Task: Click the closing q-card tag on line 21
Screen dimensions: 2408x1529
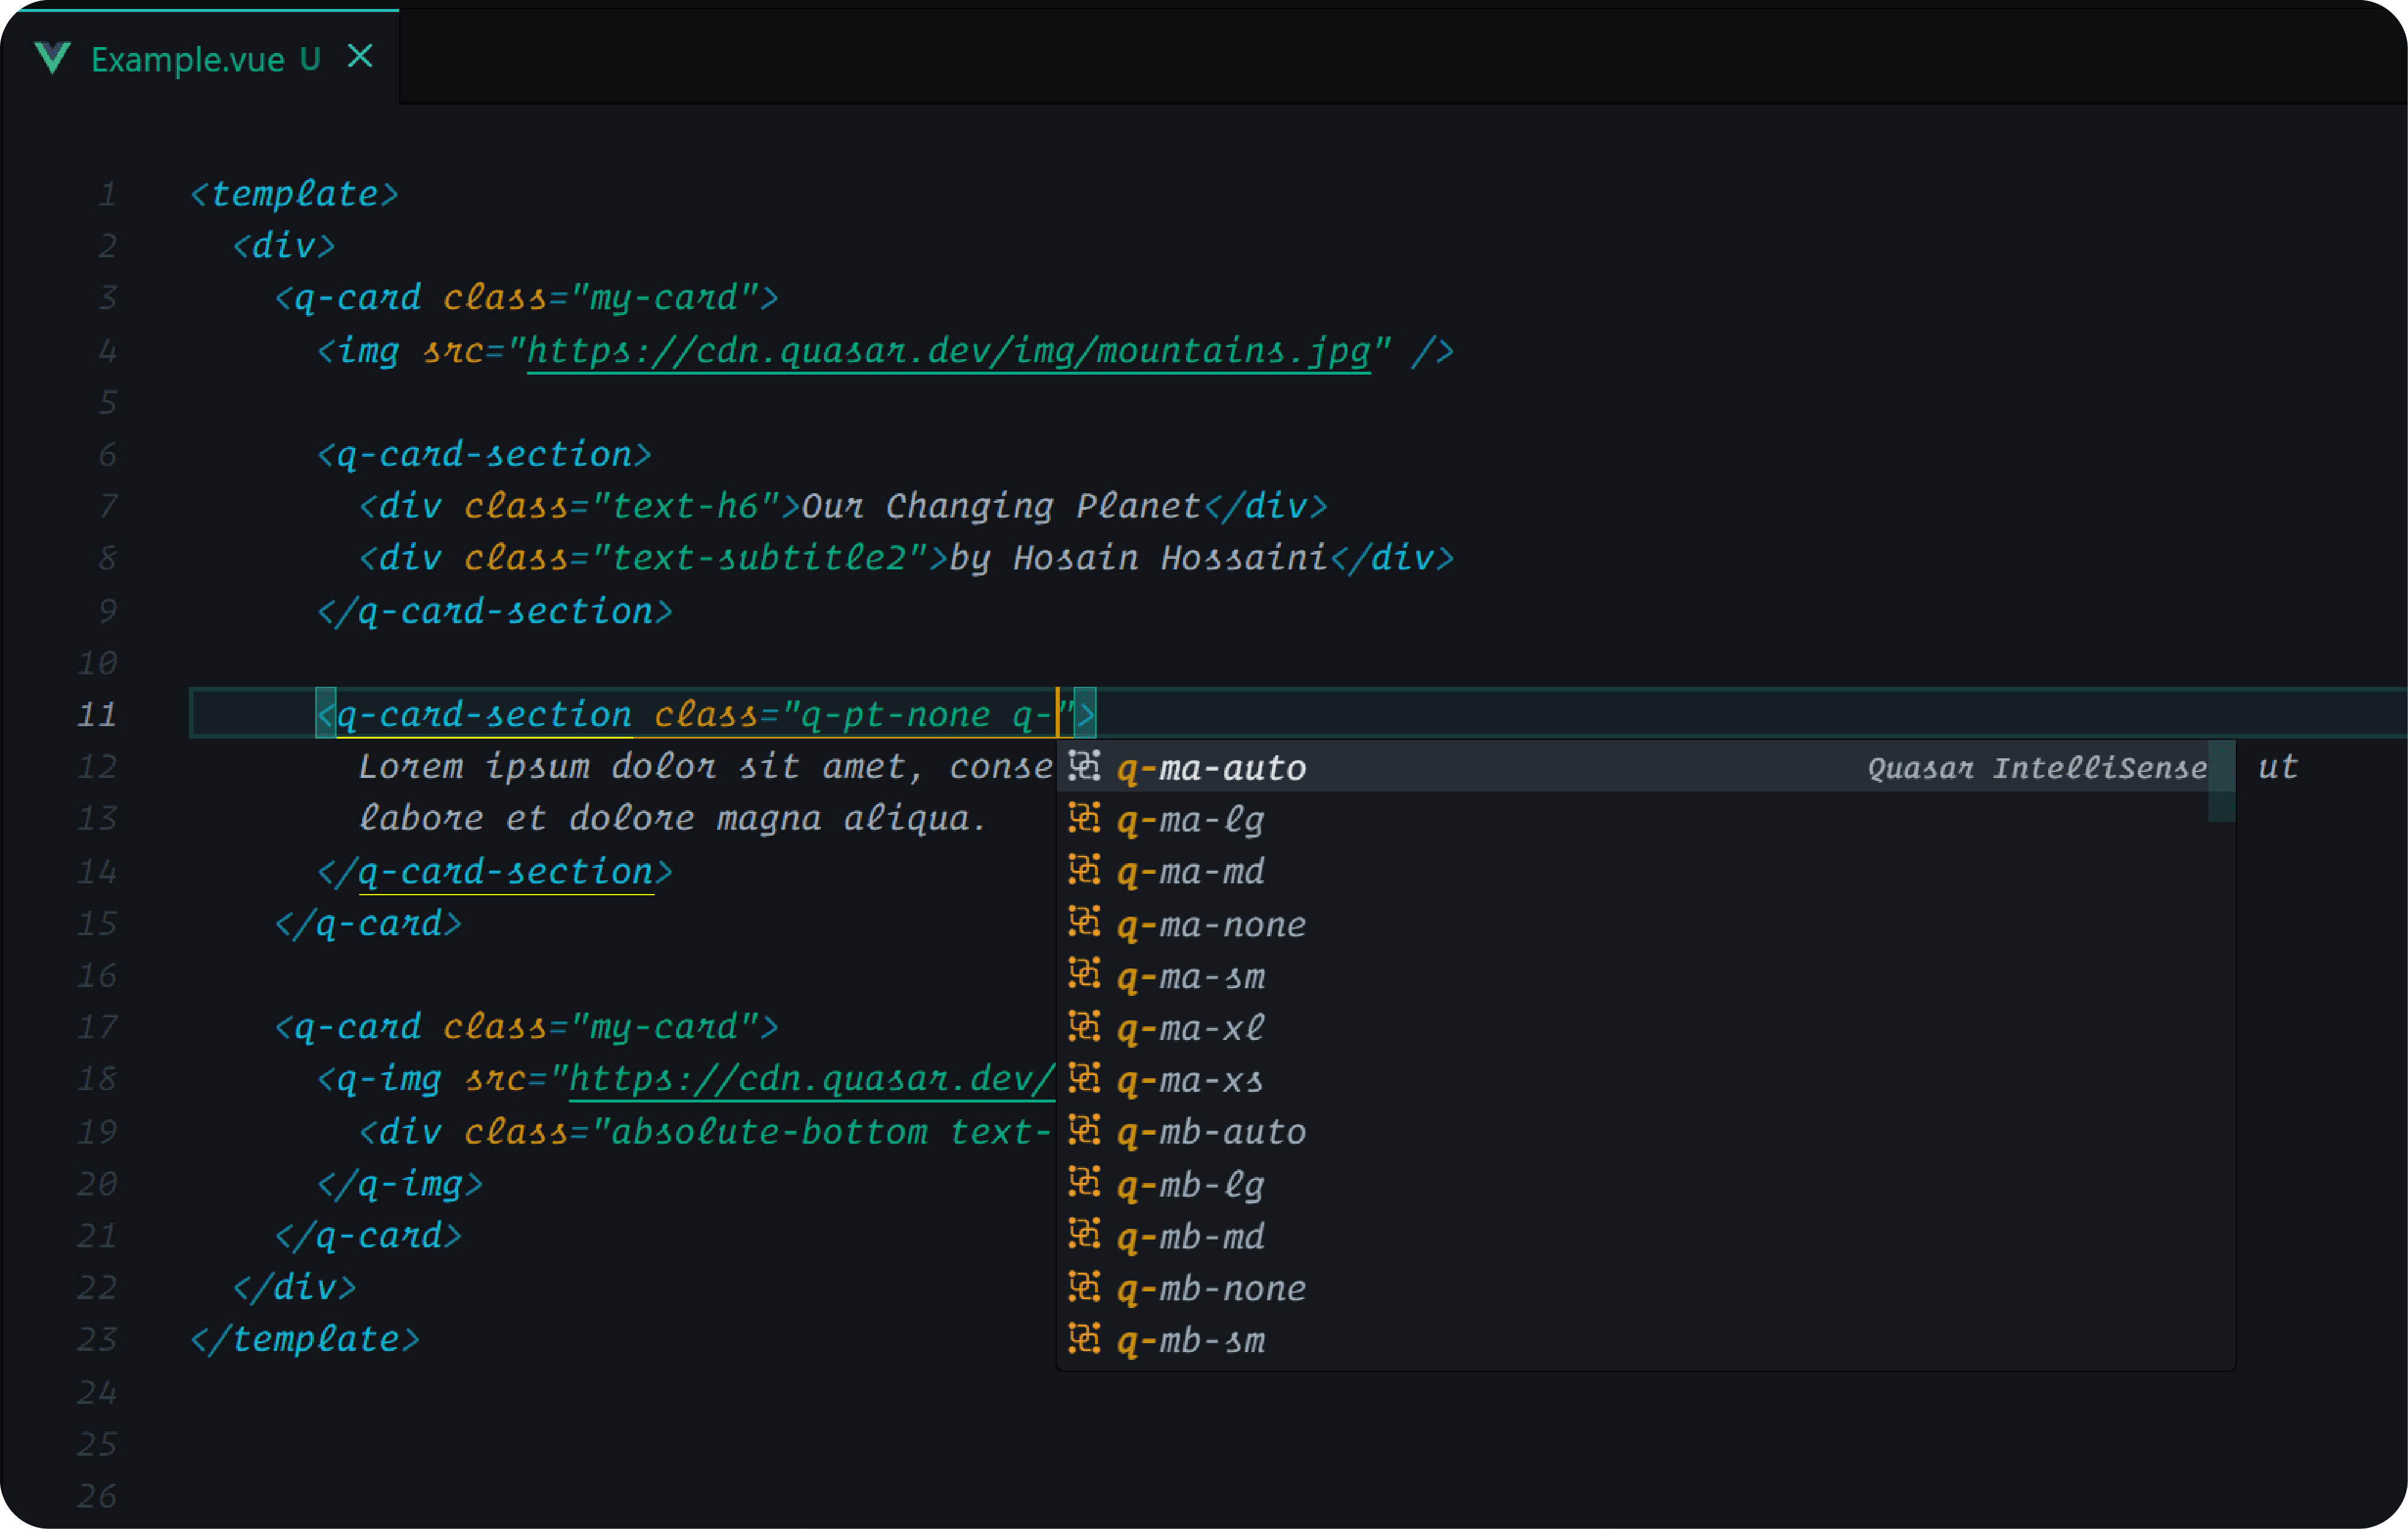Action: click(x=368, y=1236)
